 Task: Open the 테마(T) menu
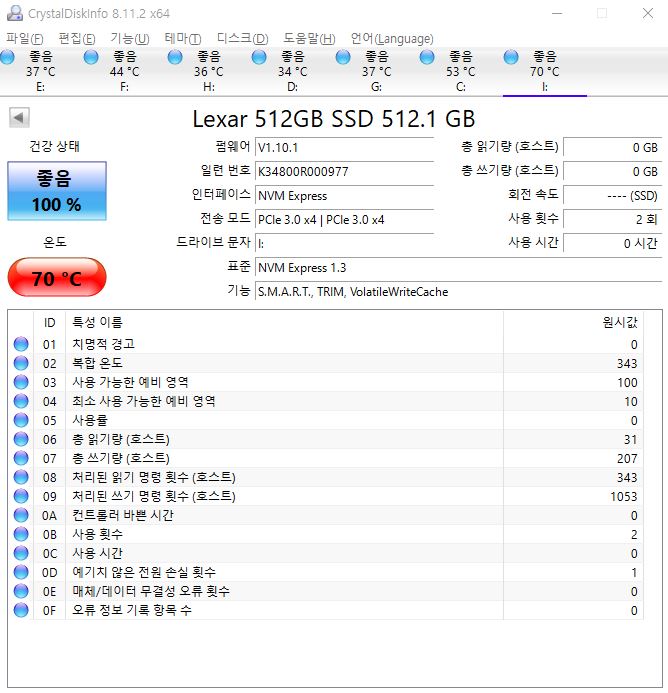183,39
